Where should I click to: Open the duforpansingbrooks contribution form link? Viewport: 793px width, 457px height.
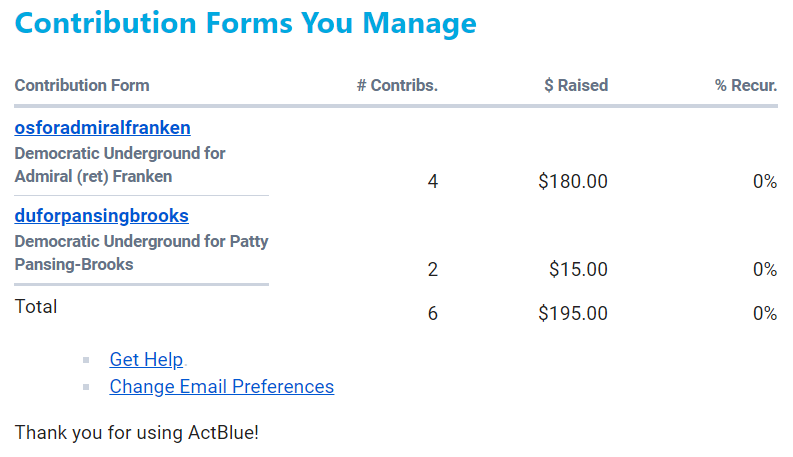point(101,216)
